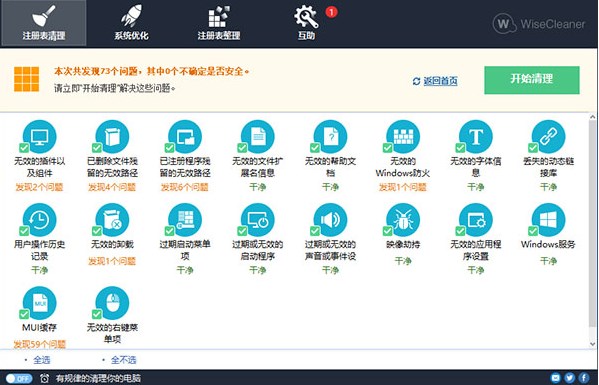This screenshot has width=599, height=385.
Task: Open the 过期或无效的声音 speaker icon
Action: pos(330,220)
